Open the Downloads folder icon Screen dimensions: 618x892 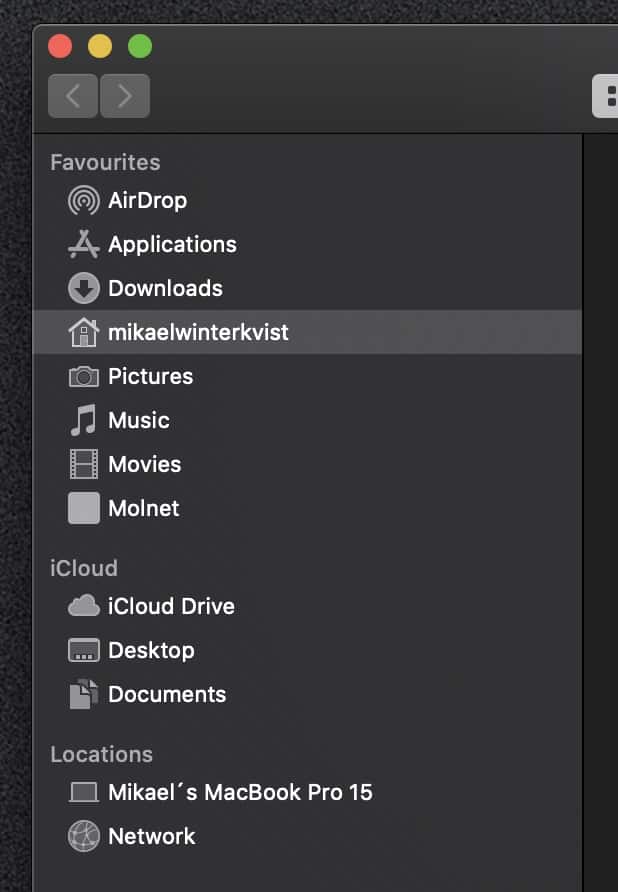(x=84, y=288)
